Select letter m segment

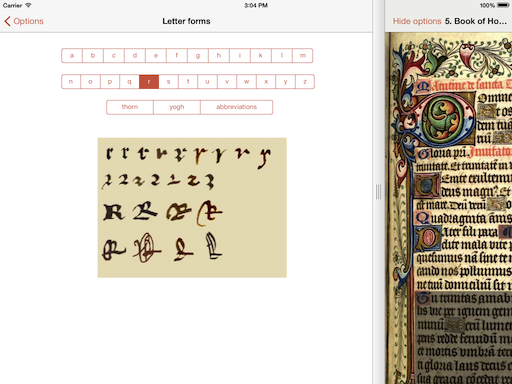click(303, 56)
